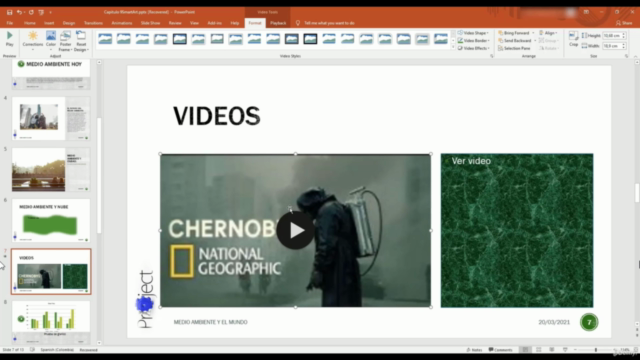Click the date 20/03/2021 in footer
The height and width of the screenshot is (360, 640).
[x=554, y=322]
